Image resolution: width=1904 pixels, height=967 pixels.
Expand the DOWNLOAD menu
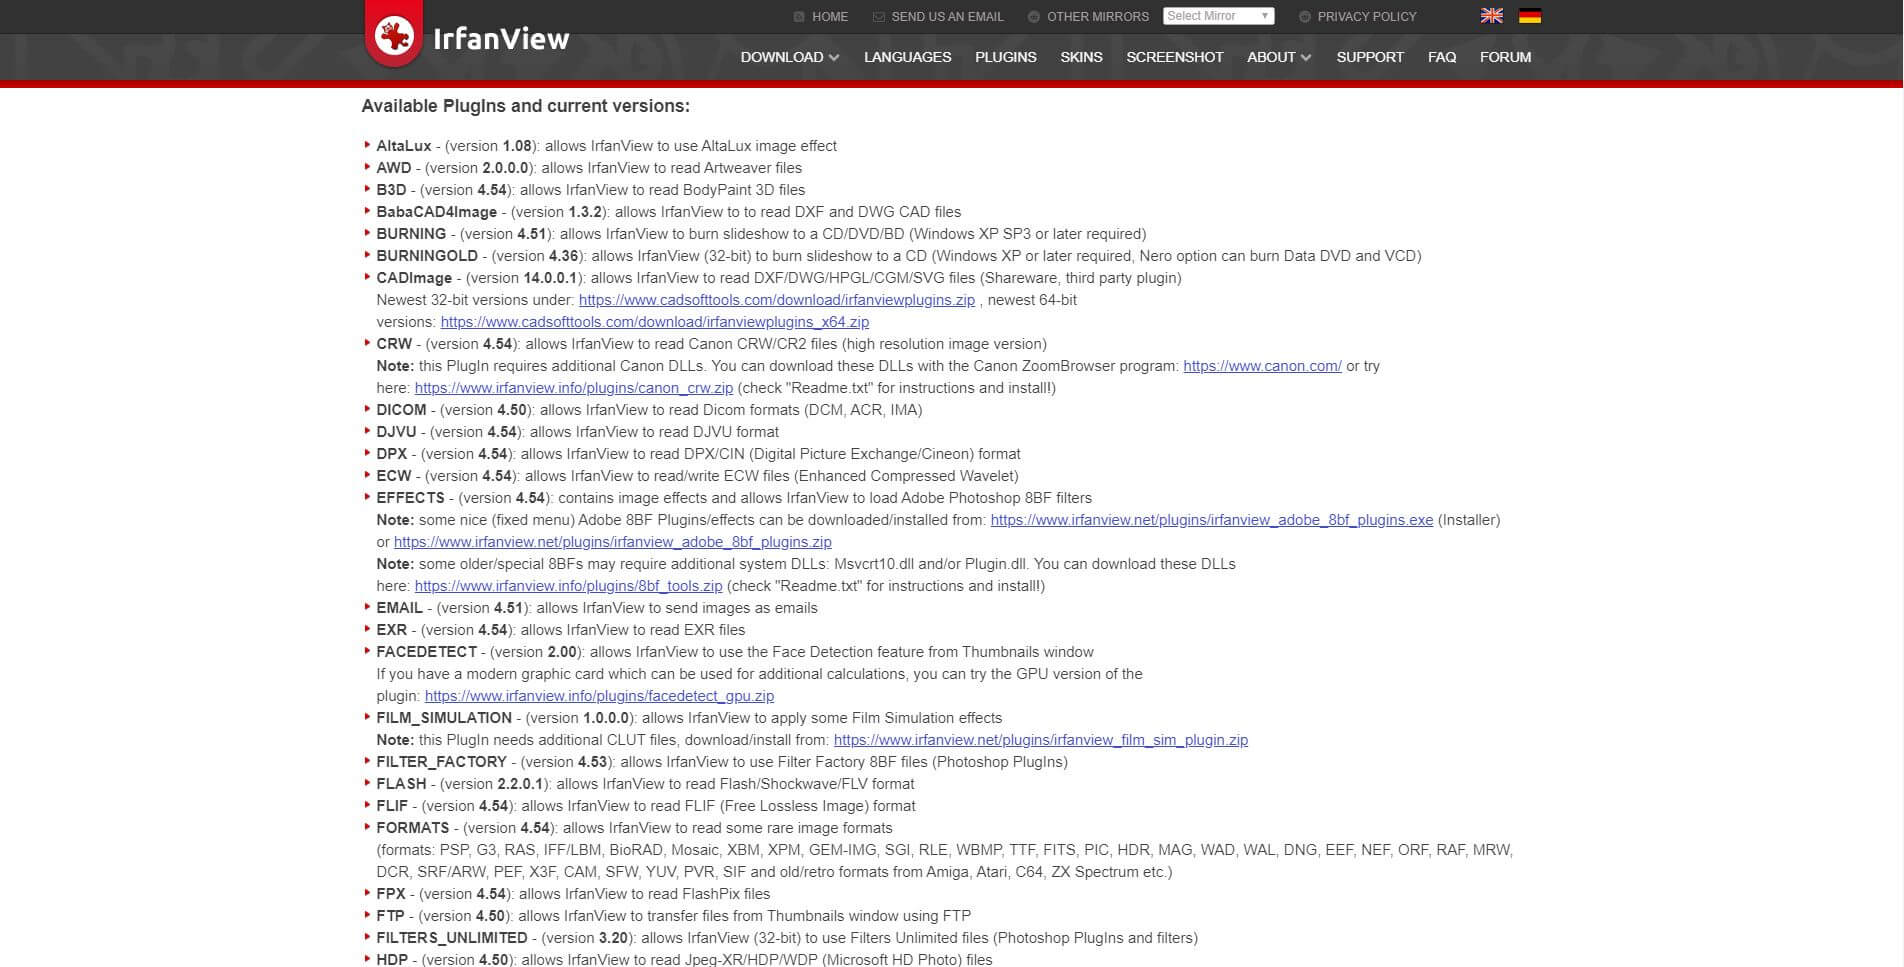[789, 57]
